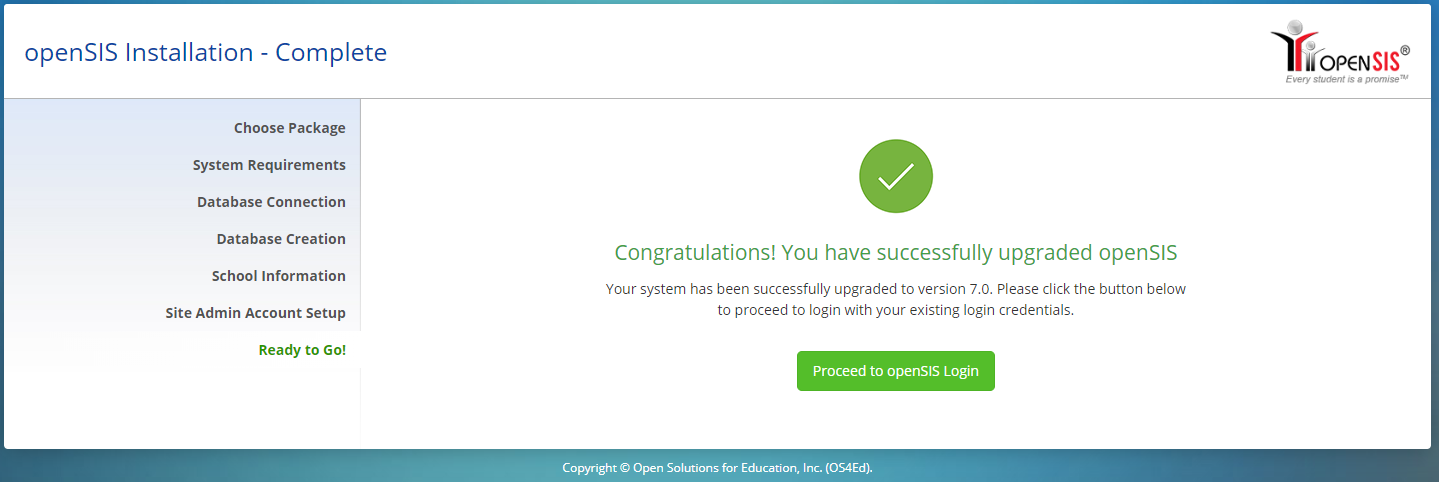The image size is (1439, 482).
Task: Select Site Admin Account Setup step
Action: click(x=256, y=313)
